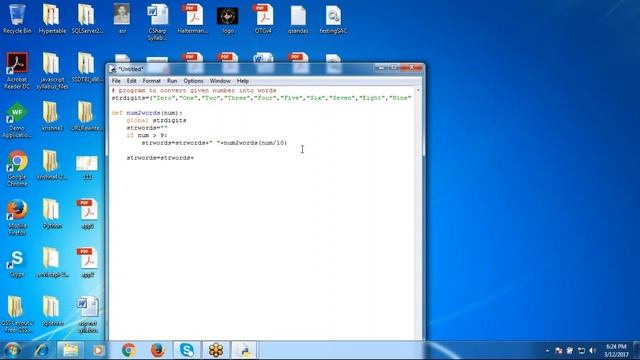Open the Windows Start menu

12,350
